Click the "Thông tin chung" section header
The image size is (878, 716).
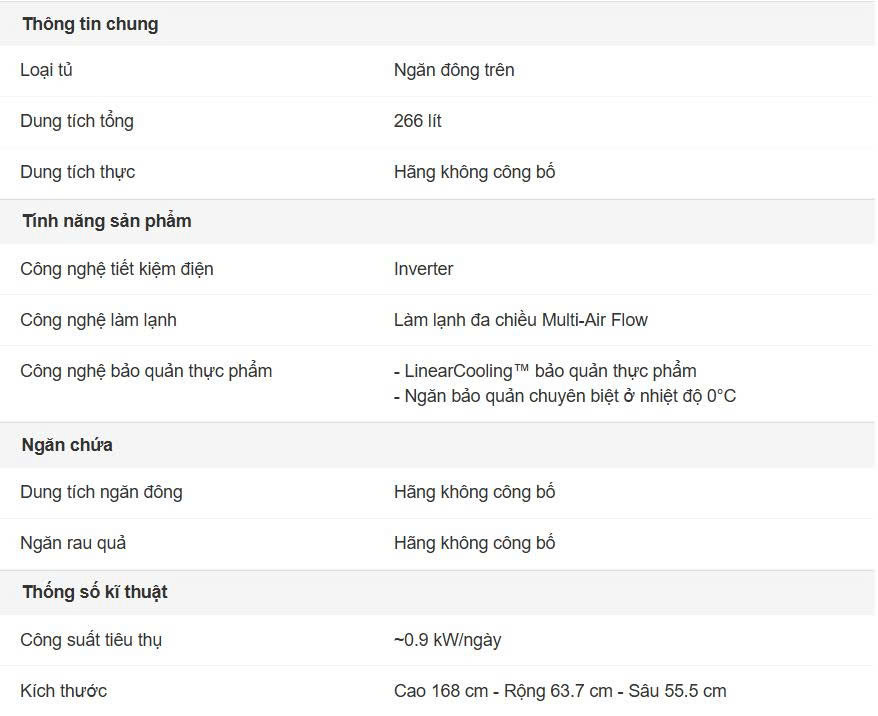[90, 24]
